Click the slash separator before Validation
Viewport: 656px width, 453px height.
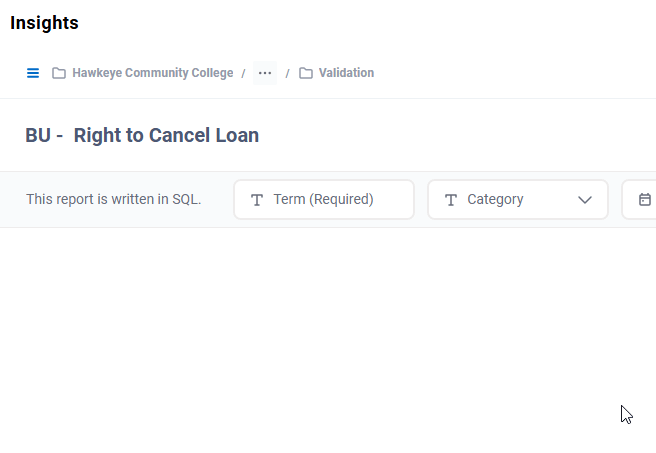(x=288, y=73)
